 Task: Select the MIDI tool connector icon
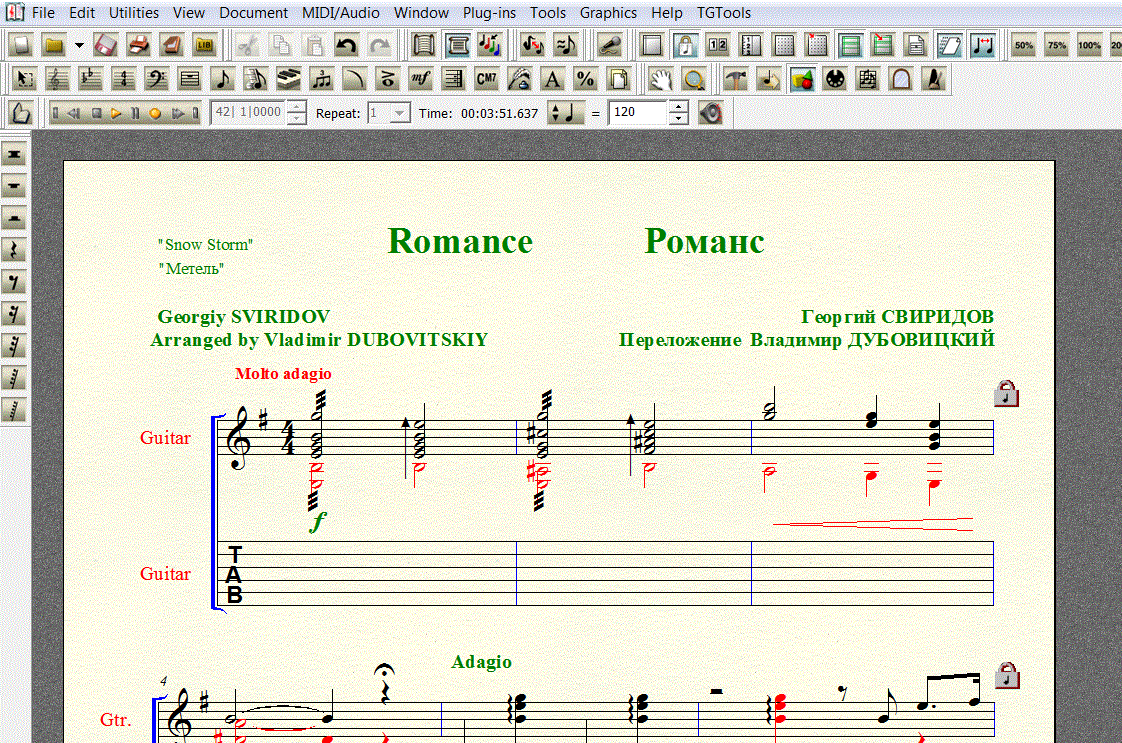click(835, 79)
